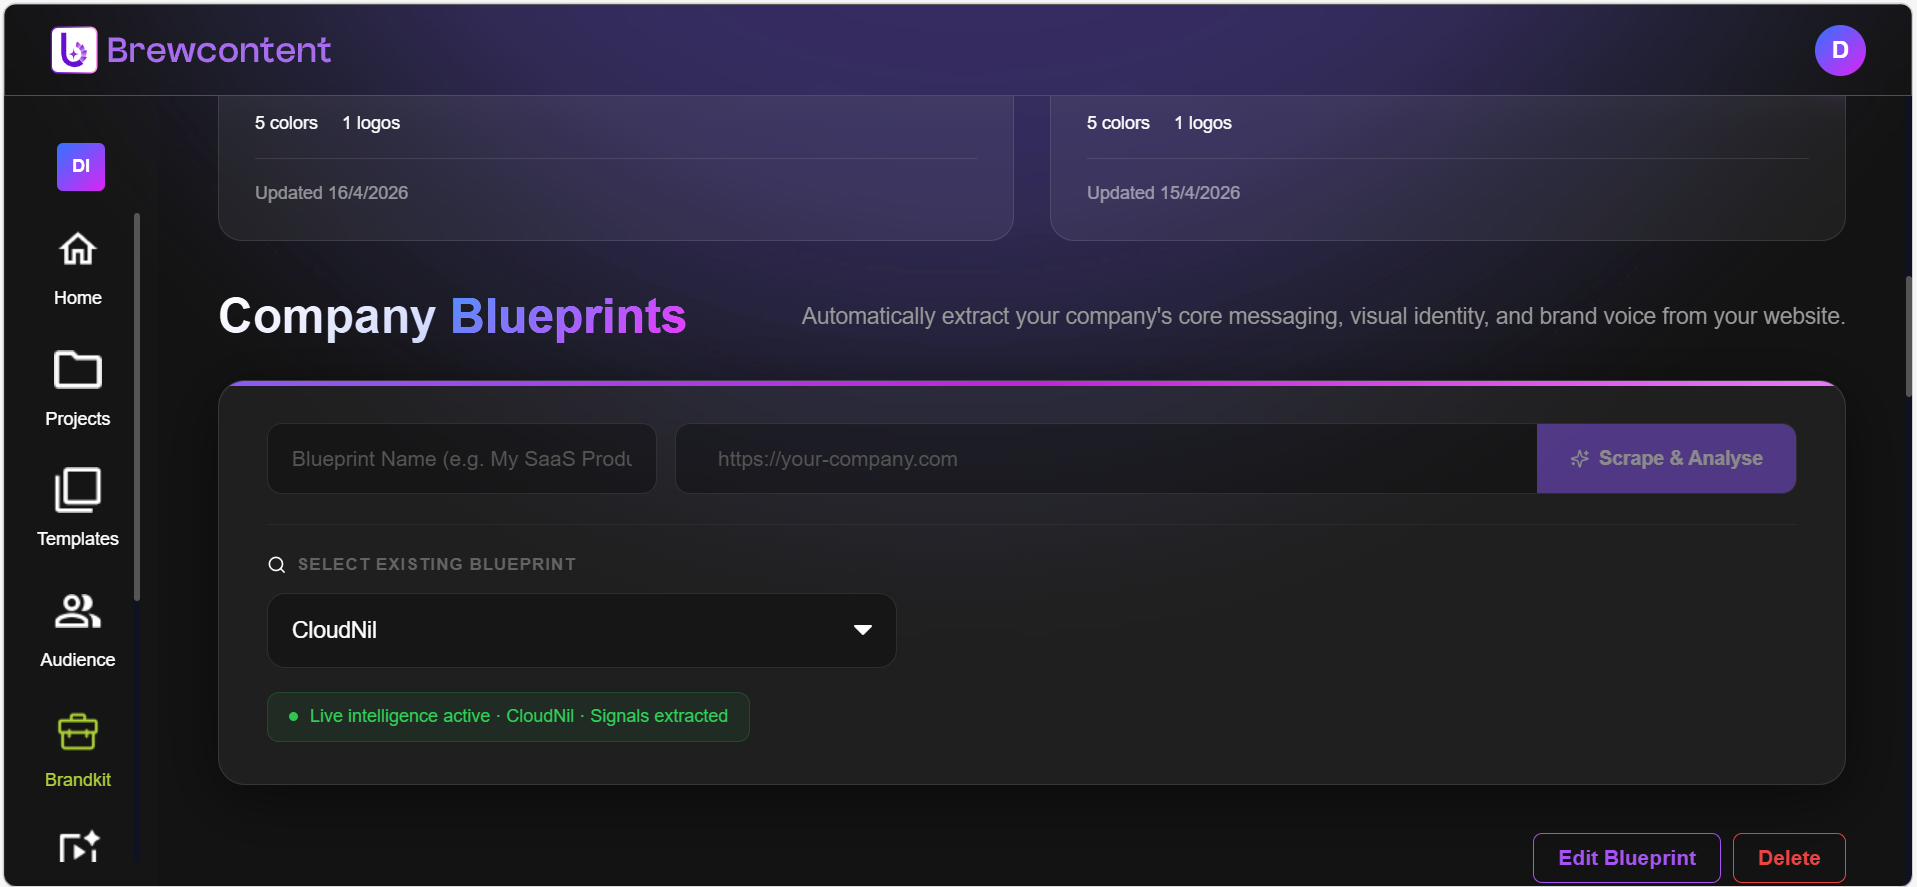Click the Projects label text
The image size is (1917, 887).
click(78, 419)
